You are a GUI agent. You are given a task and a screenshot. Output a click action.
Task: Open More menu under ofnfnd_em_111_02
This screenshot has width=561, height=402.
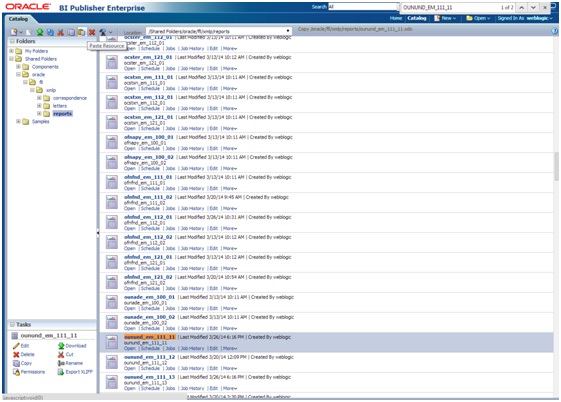230,209
